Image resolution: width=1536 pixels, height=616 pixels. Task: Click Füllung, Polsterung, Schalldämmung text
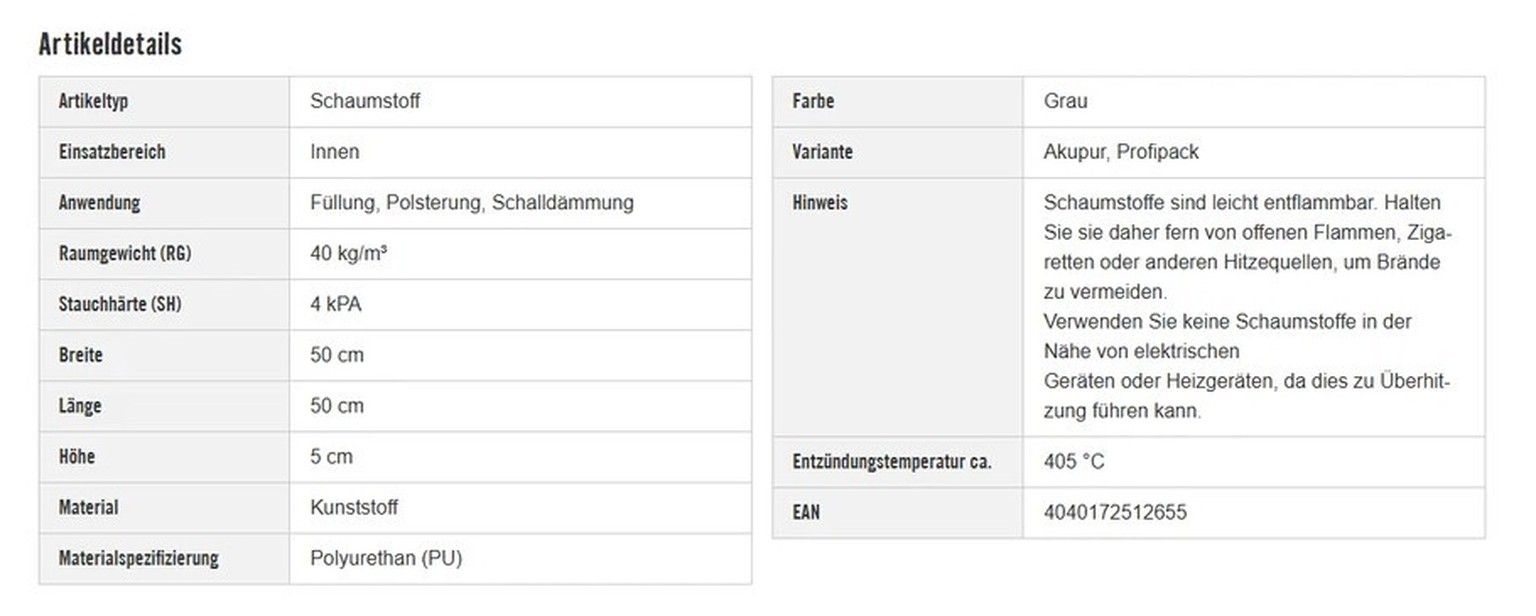point(471,203)
